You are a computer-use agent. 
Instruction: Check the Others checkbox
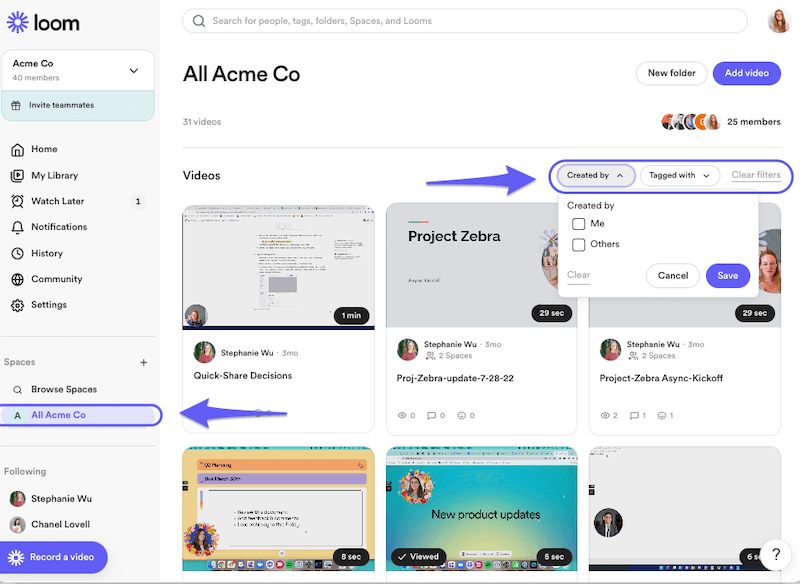coord(578,244)
